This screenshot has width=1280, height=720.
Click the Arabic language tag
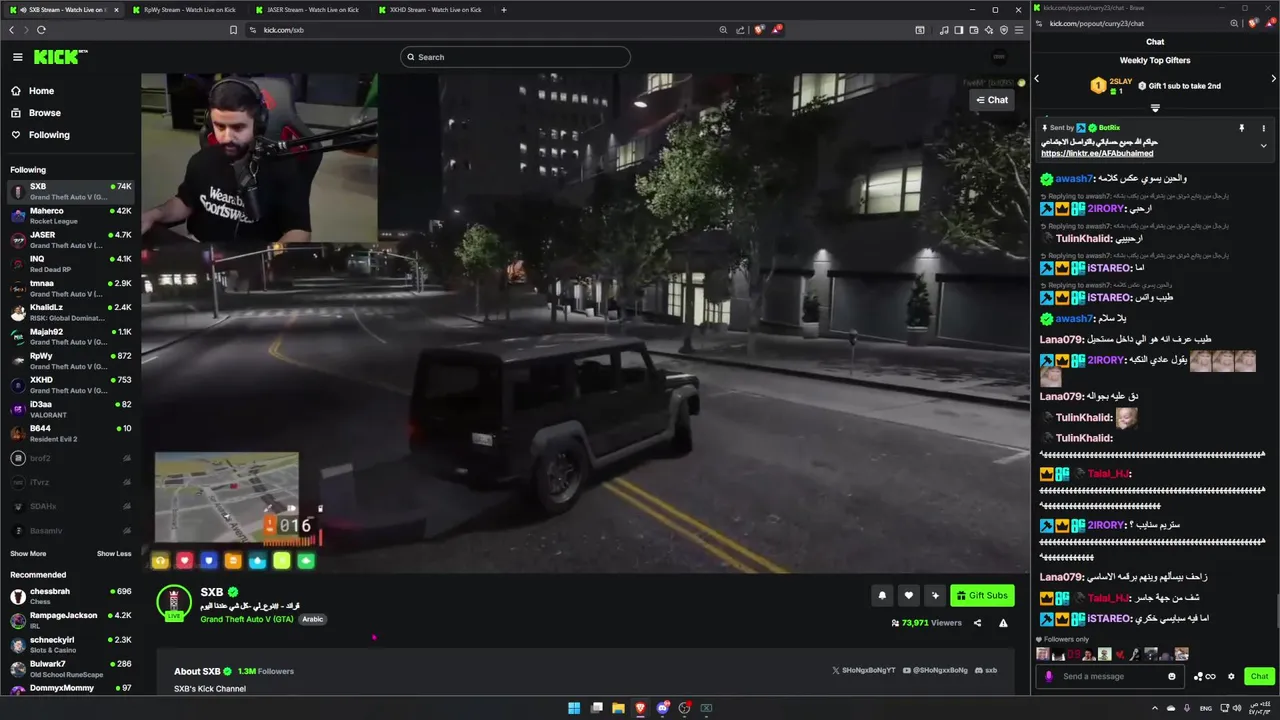tap(313, 619)
